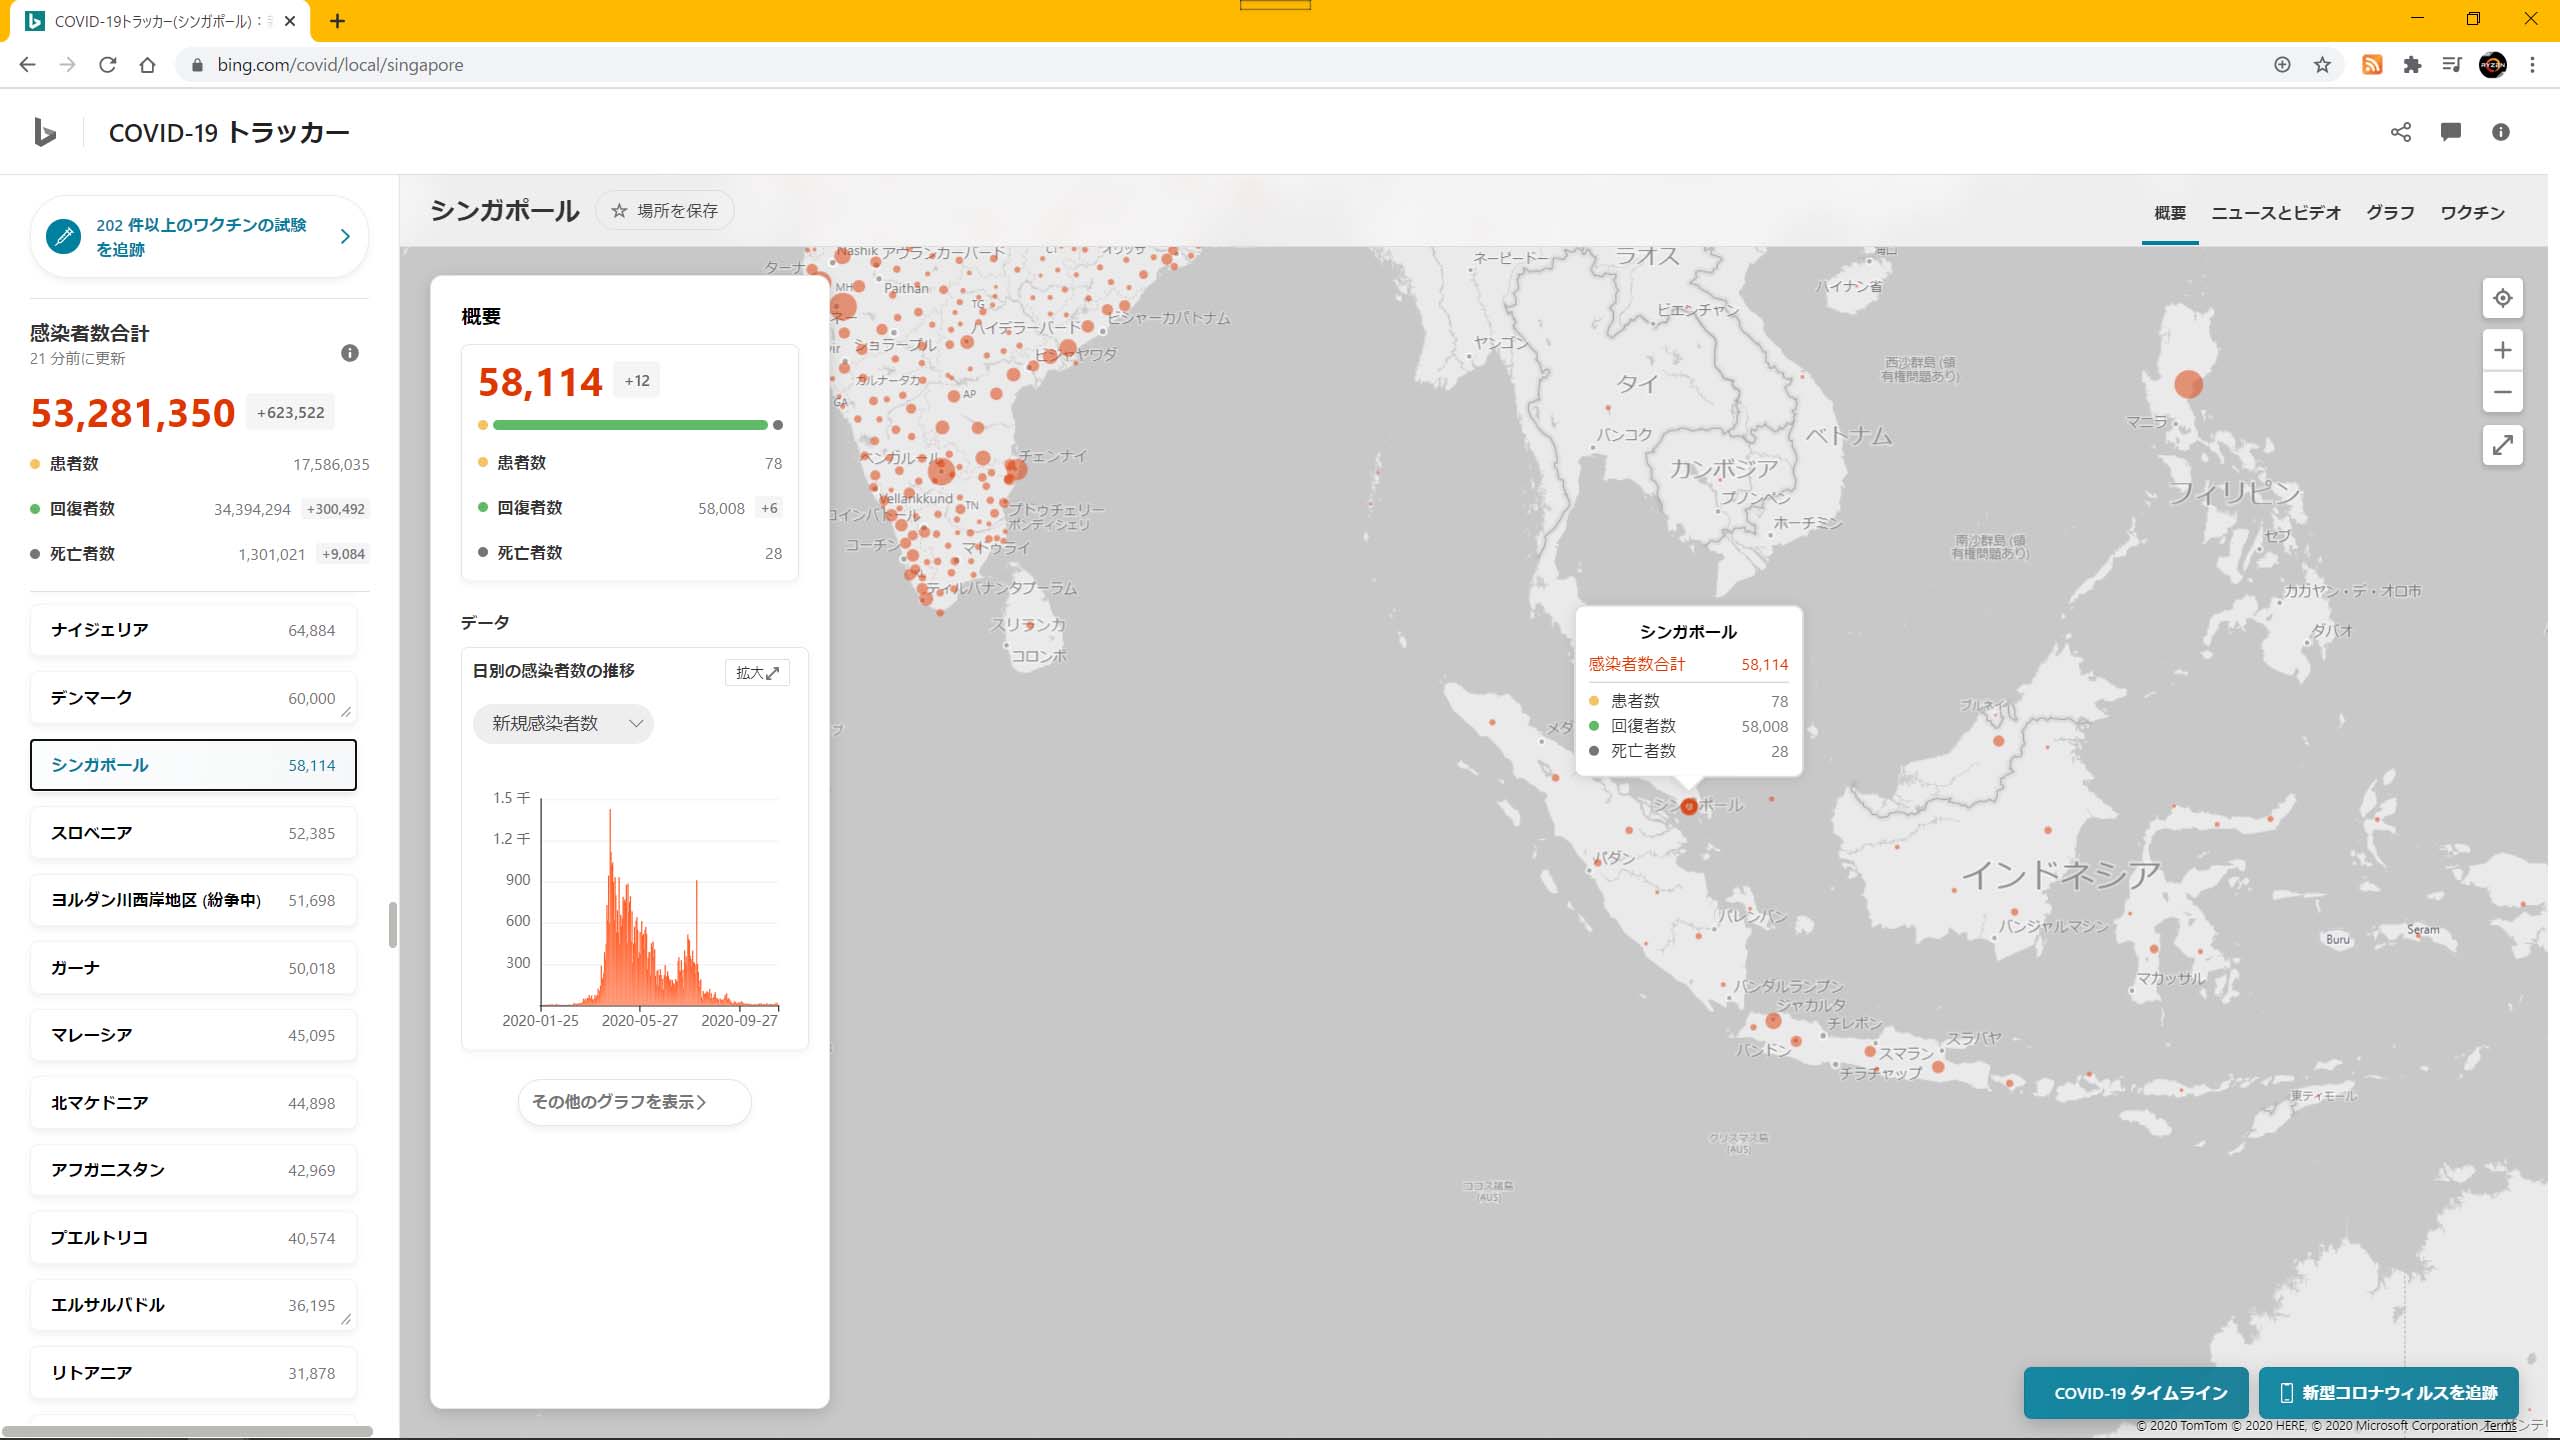Click the sidebar horizontal scrollbar

187,1431
